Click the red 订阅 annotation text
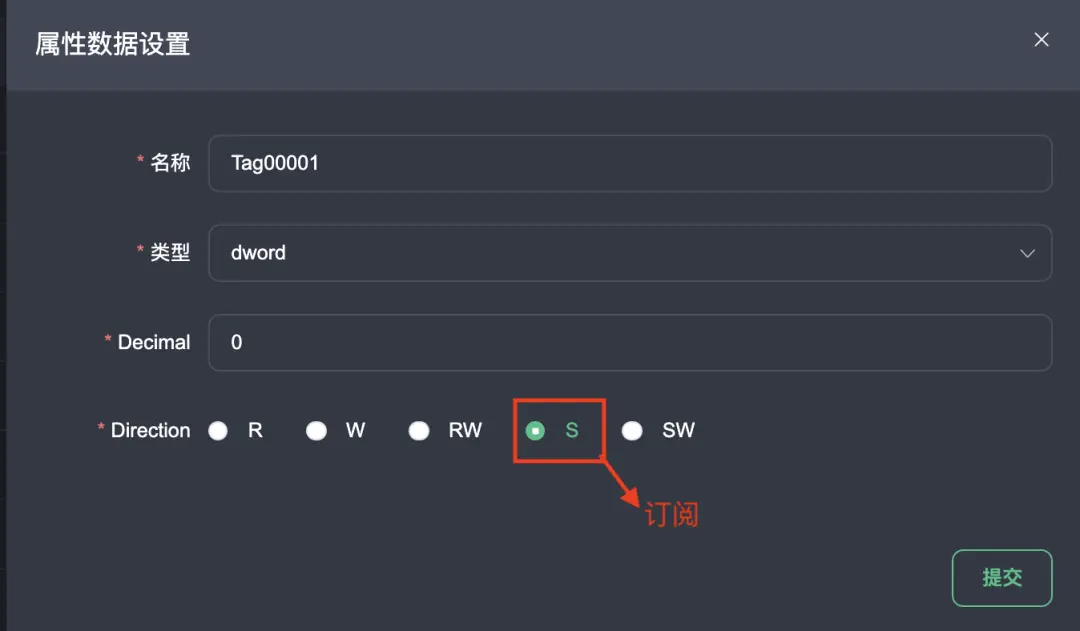 [x=671, y=515]
